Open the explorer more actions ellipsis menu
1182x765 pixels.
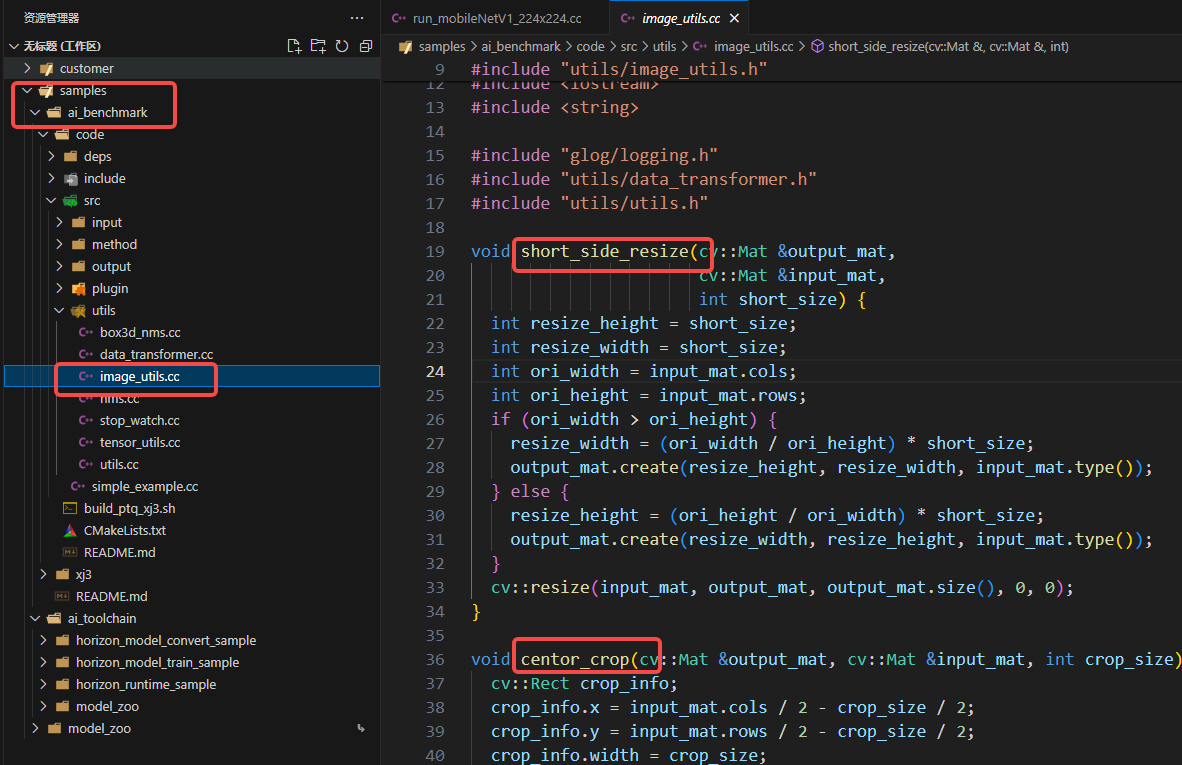(x=357, y=18)
